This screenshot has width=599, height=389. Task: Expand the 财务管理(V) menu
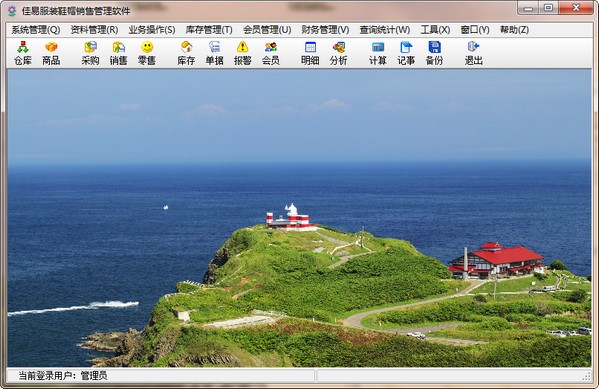pos(325,30)
